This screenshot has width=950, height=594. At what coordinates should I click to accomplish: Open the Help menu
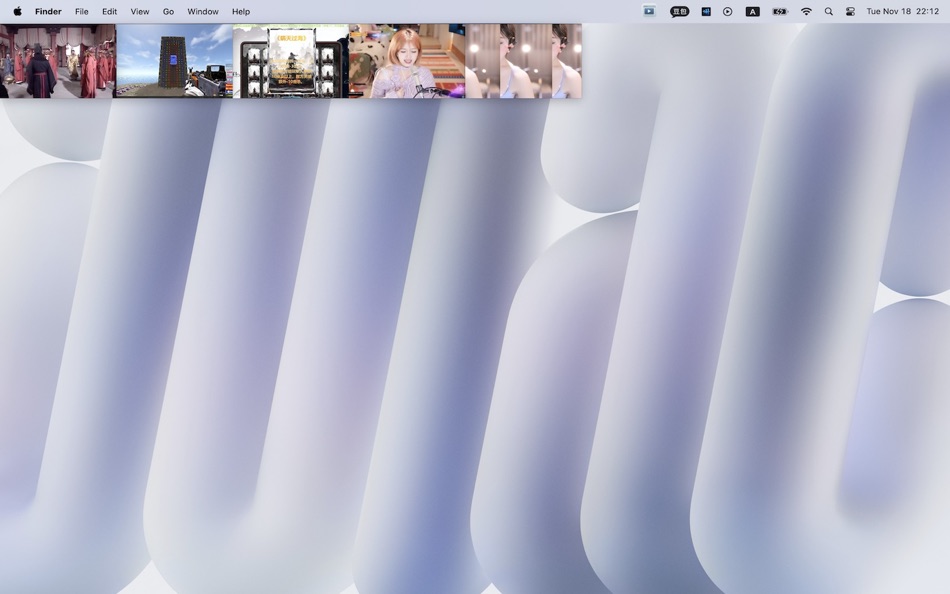click(240, 11)
